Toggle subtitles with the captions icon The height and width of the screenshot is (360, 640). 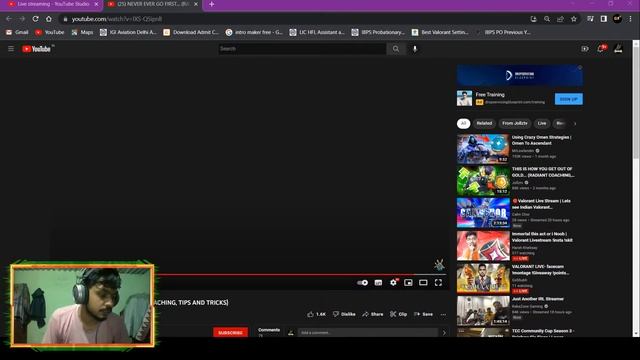pos(378,282)
